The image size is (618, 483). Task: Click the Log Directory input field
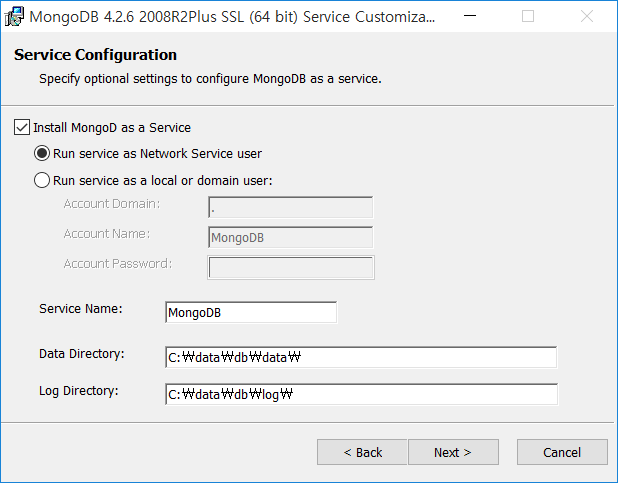click(361, 394)
